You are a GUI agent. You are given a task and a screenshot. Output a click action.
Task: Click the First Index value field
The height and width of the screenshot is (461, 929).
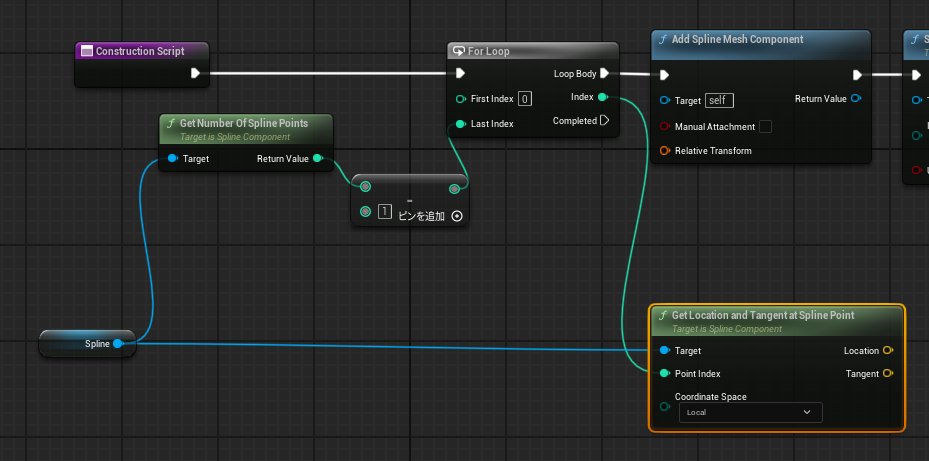[x=525, y=99]
